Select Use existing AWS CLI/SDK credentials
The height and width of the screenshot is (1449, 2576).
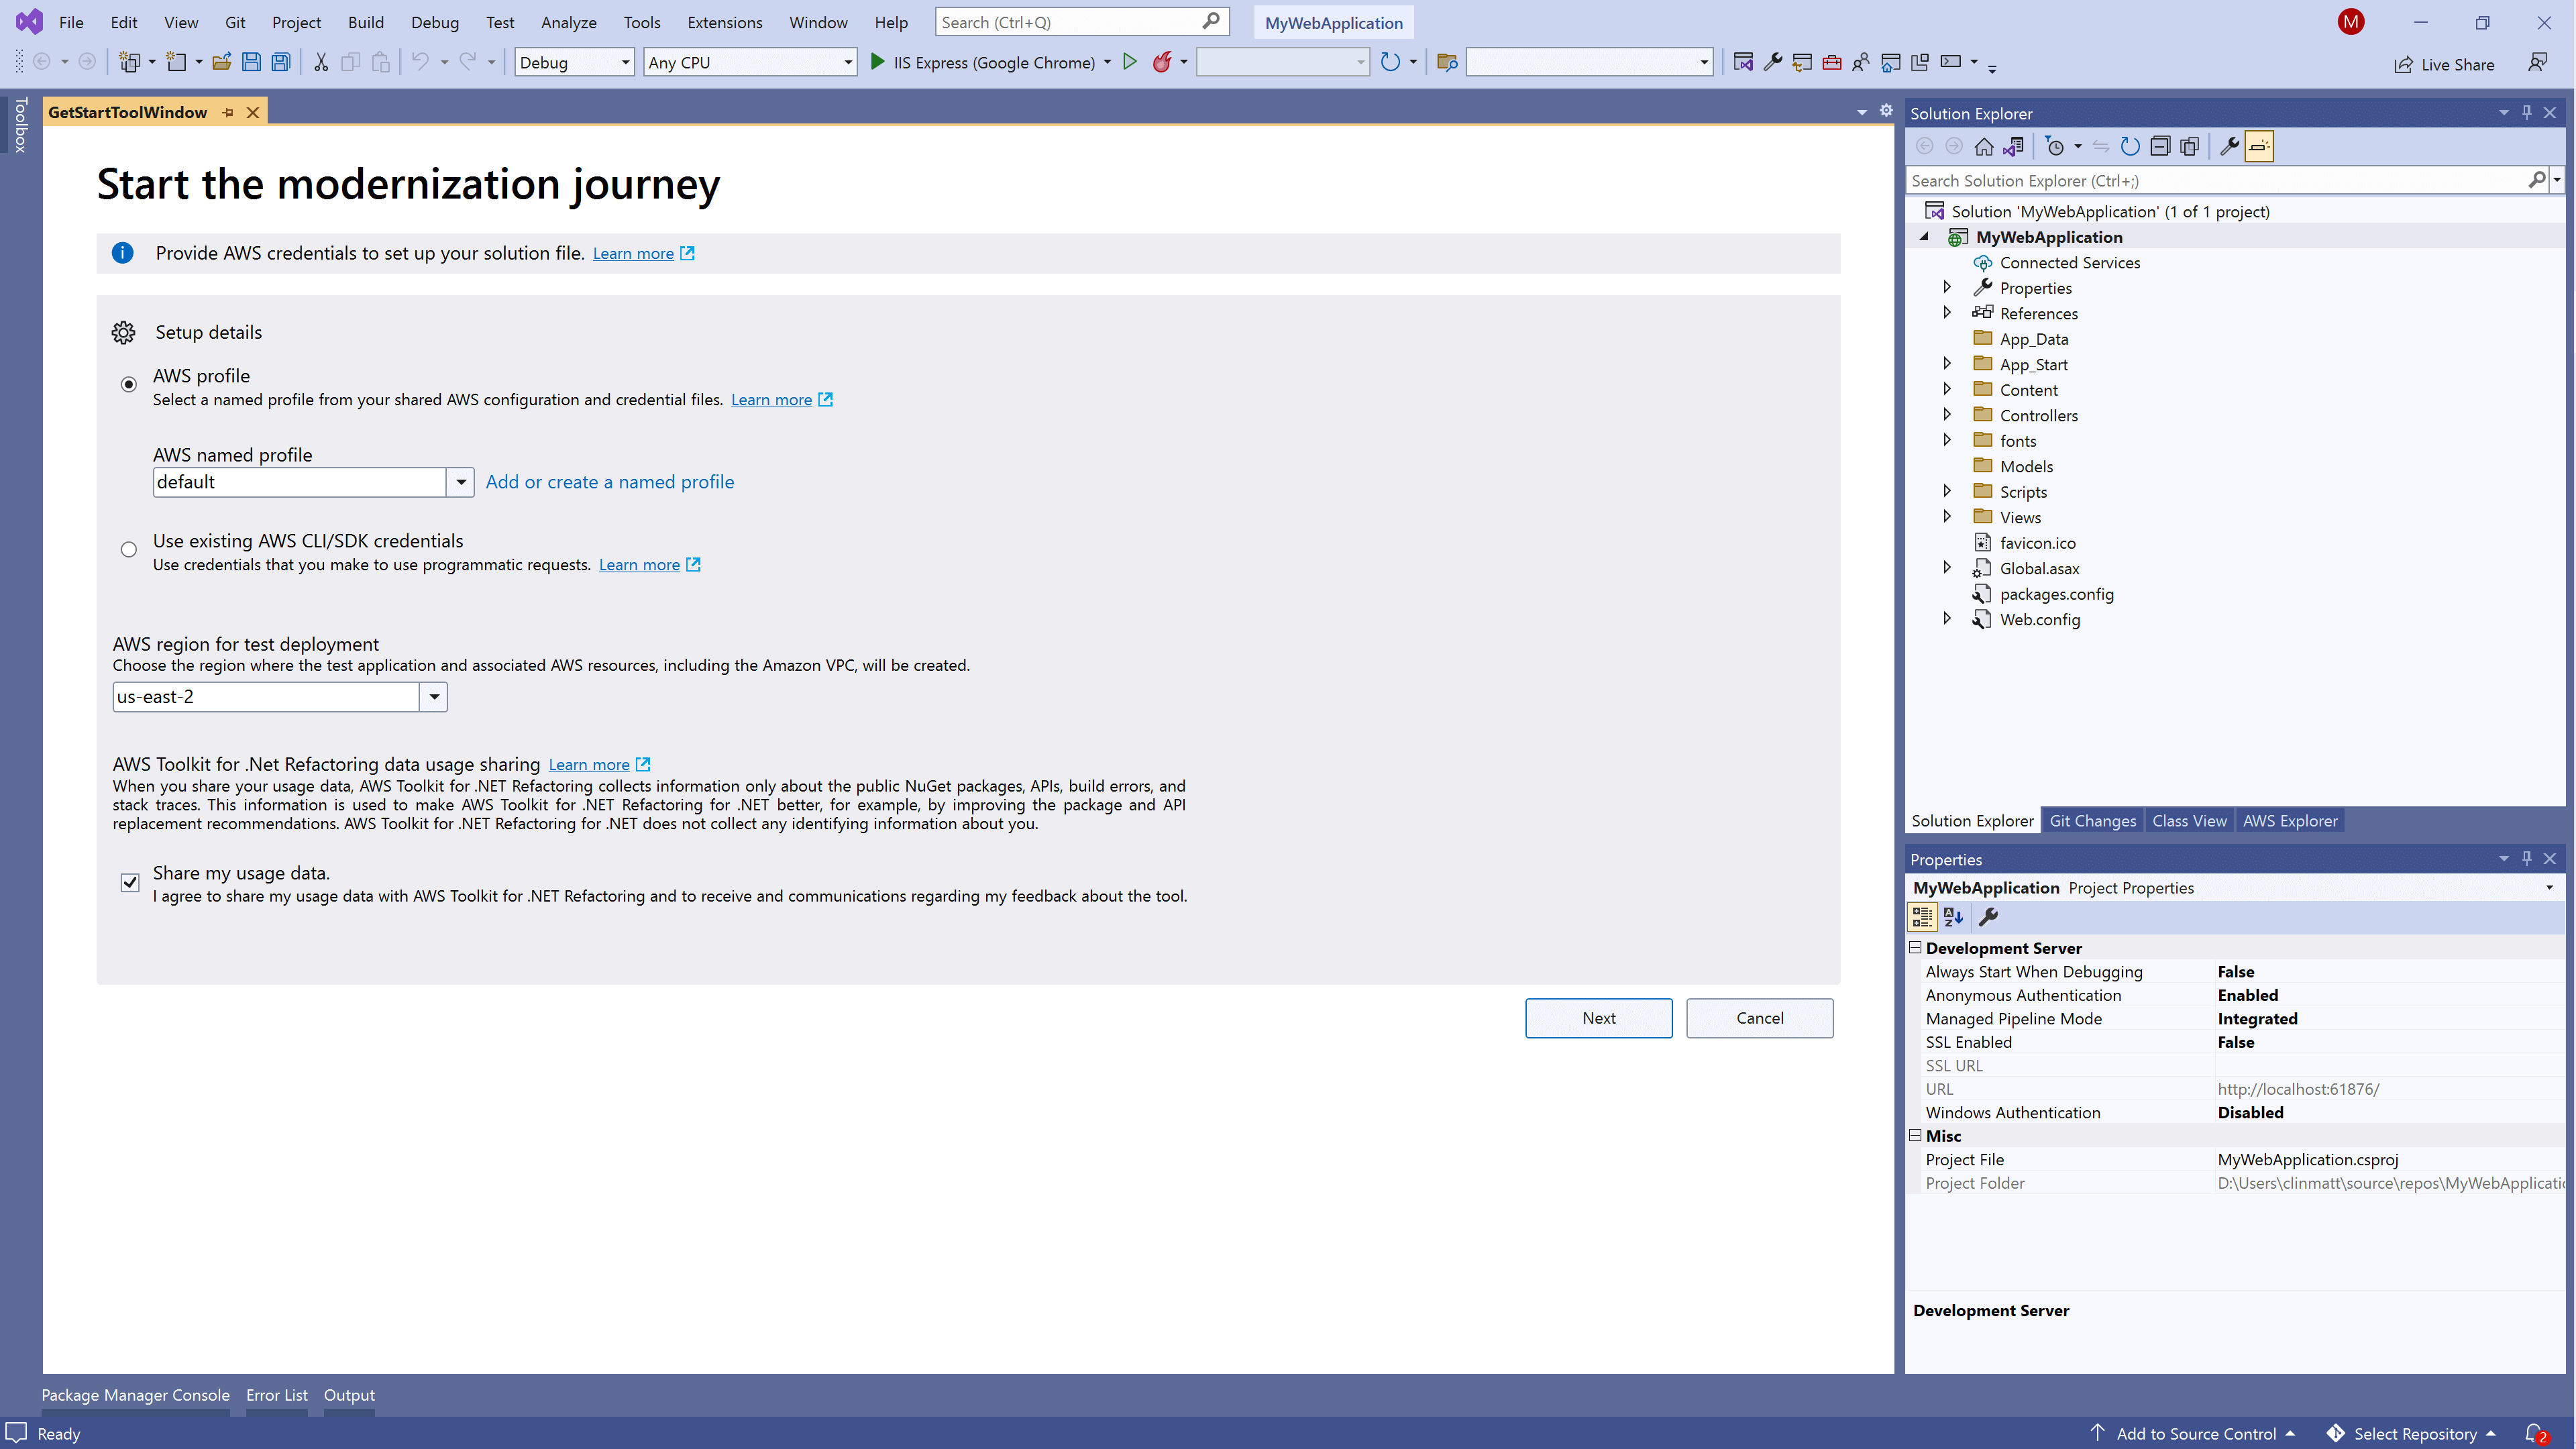click(x=129, y=549)
